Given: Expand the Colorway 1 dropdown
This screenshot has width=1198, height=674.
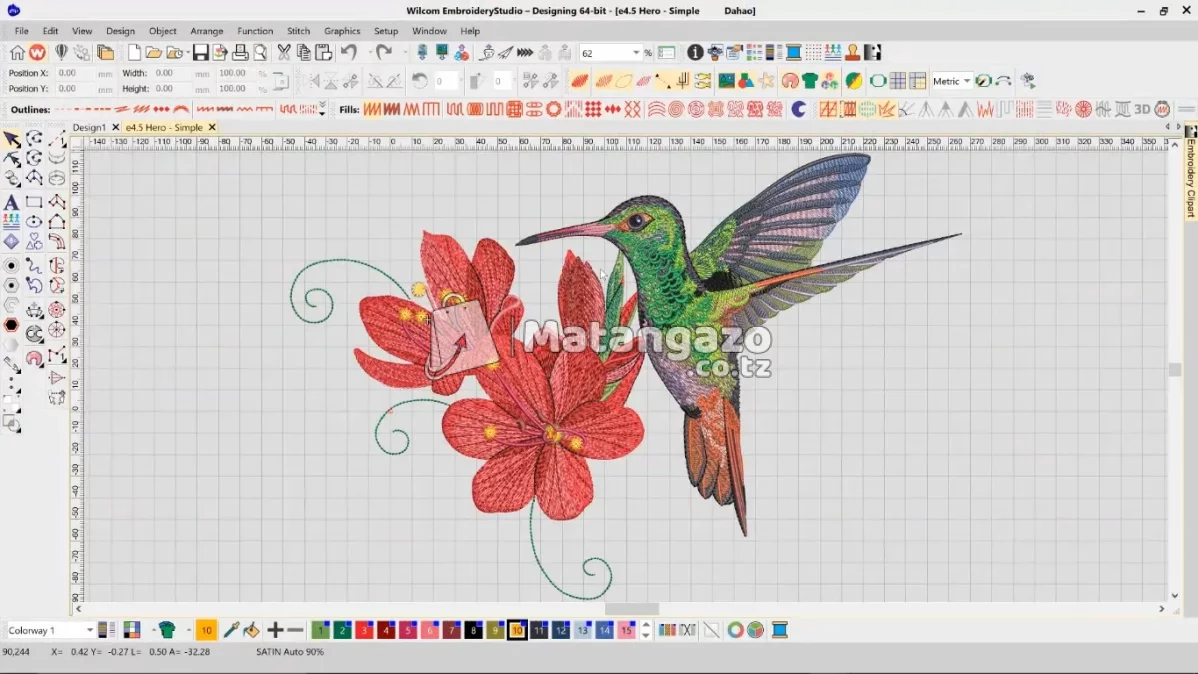Looking at the screenshot, I should (x=90, y=630).
